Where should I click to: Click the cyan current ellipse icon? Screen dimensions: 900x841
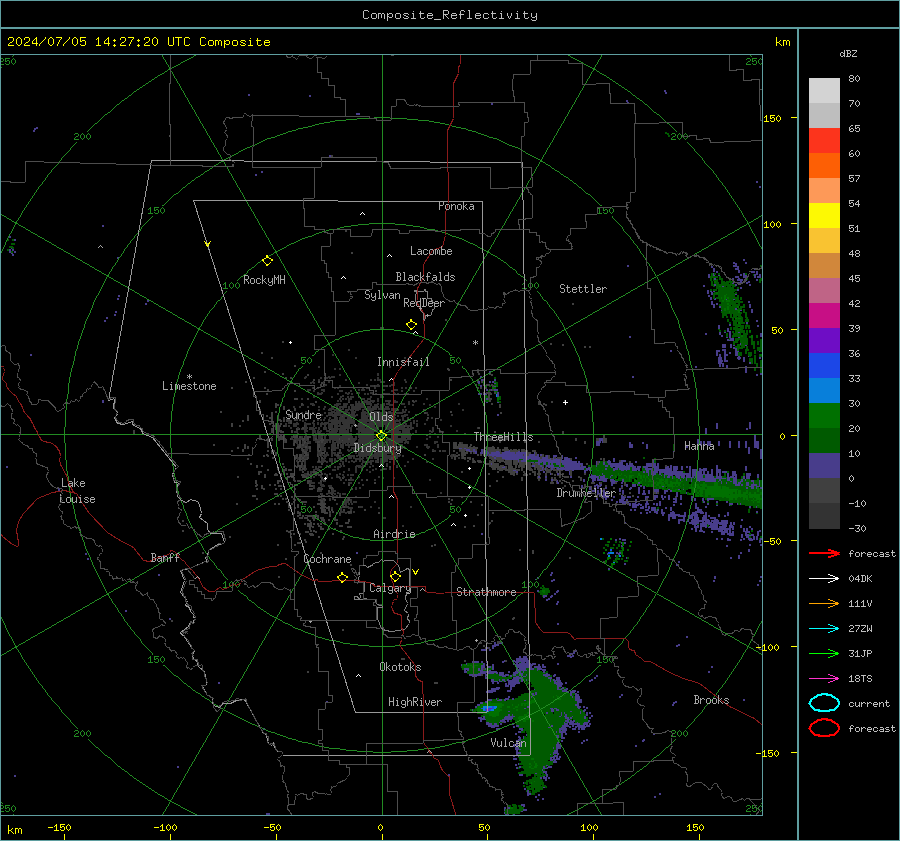[824, 703]
